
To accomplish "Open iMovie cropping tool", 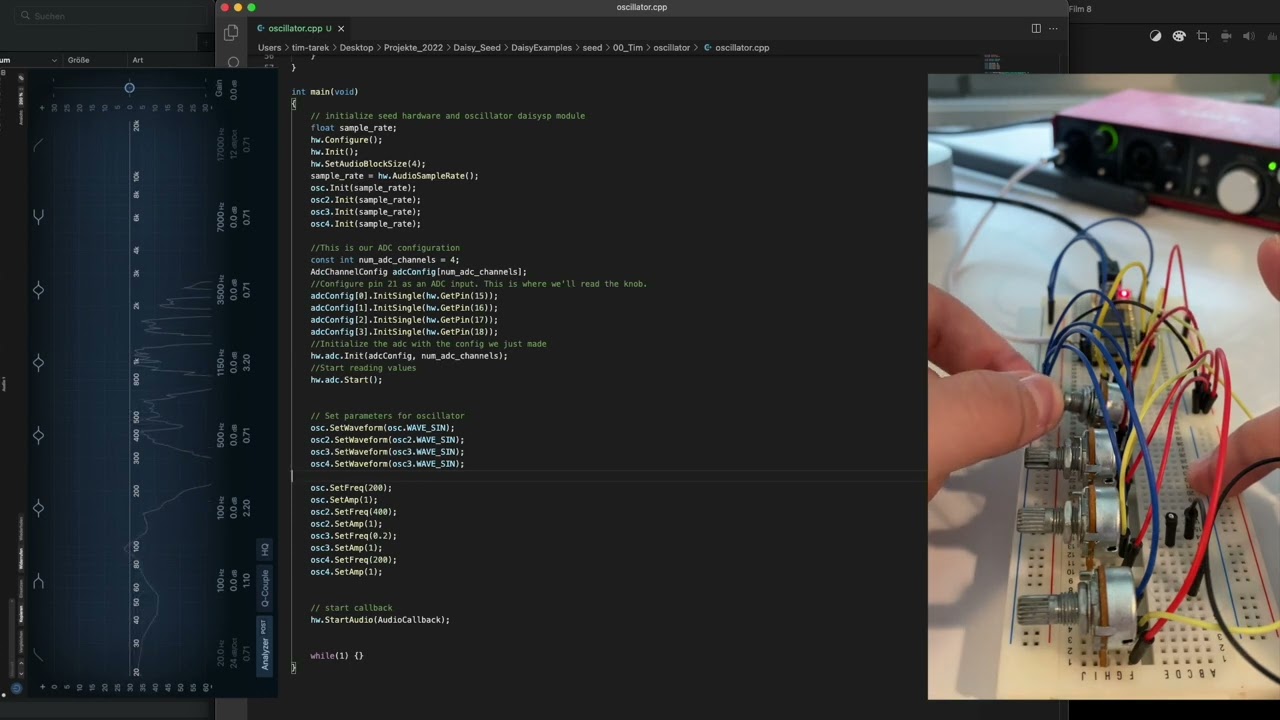I will click(1203, 36).
